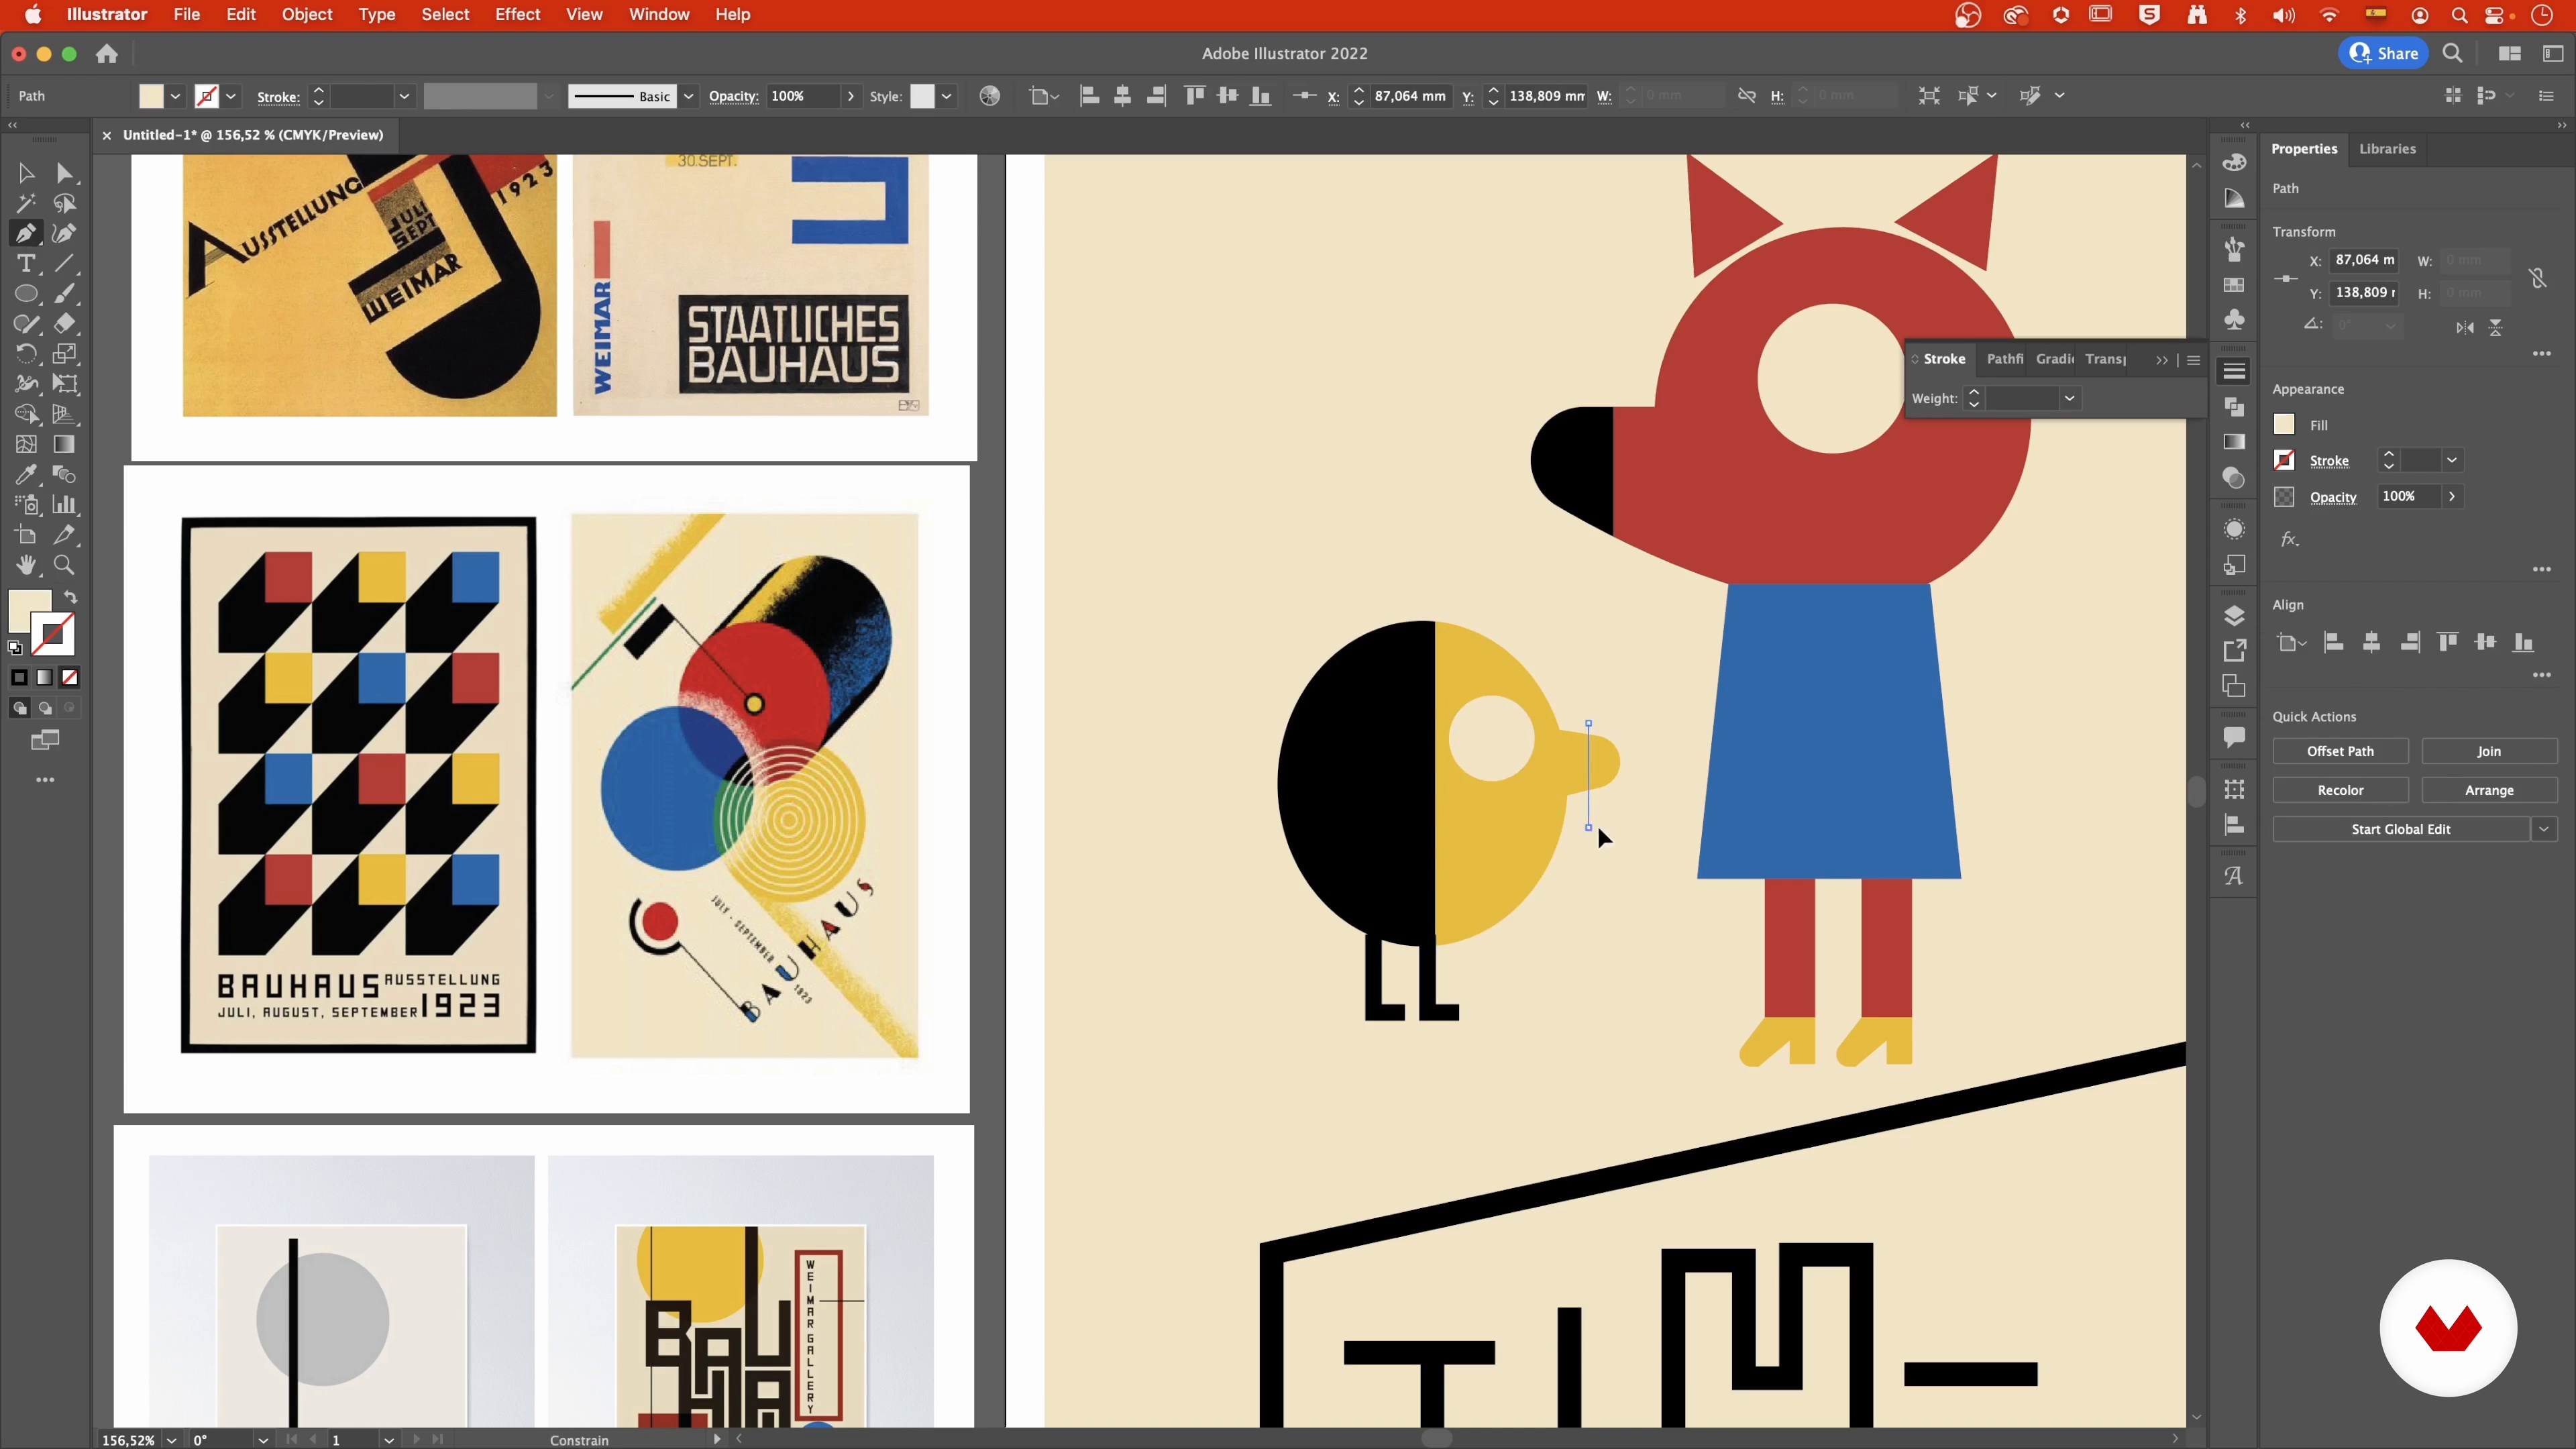Click the control bar Opacity value field
Image resolution: width=2576 pixels, height=1449 pixels.
(803, 96)
